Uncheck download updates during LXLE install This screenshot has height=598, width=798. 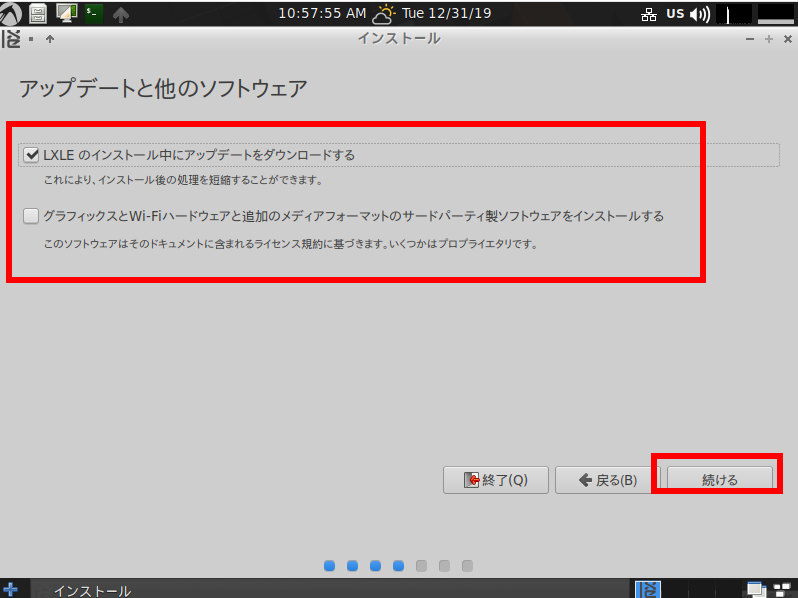point(31,155)
